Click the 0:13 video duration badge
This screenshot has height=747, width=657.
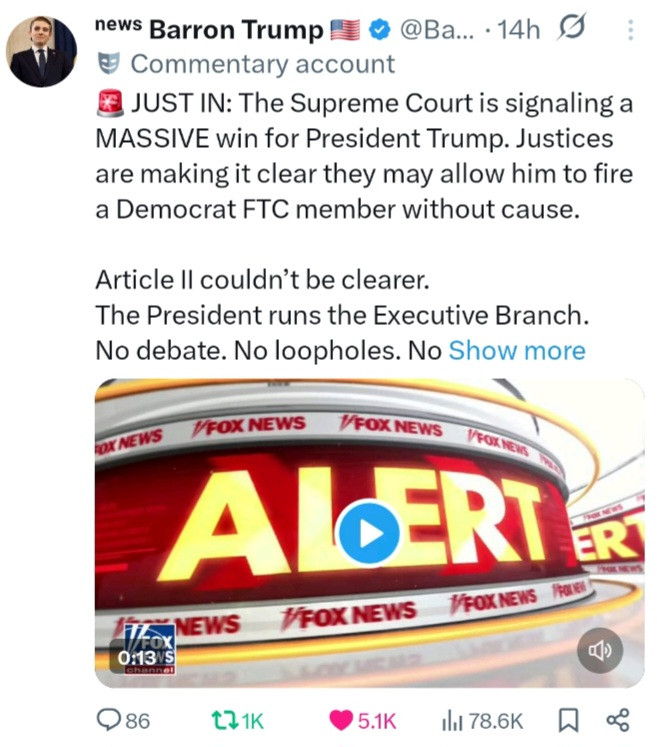pos(136,658)
